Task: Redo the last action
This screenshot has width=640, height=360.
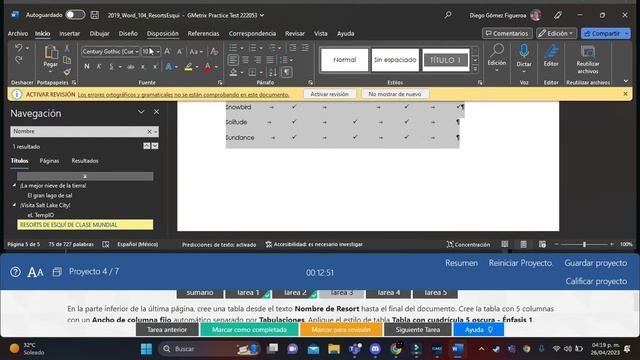Action: click(19, 60)
